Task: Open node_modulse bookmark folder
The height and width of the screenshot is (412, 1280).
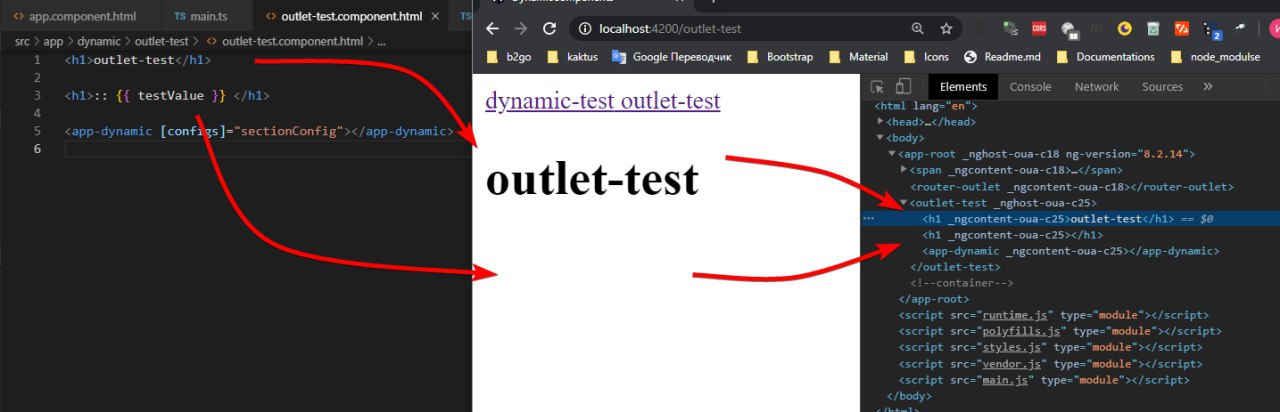Action: [x=1213, y=57]
